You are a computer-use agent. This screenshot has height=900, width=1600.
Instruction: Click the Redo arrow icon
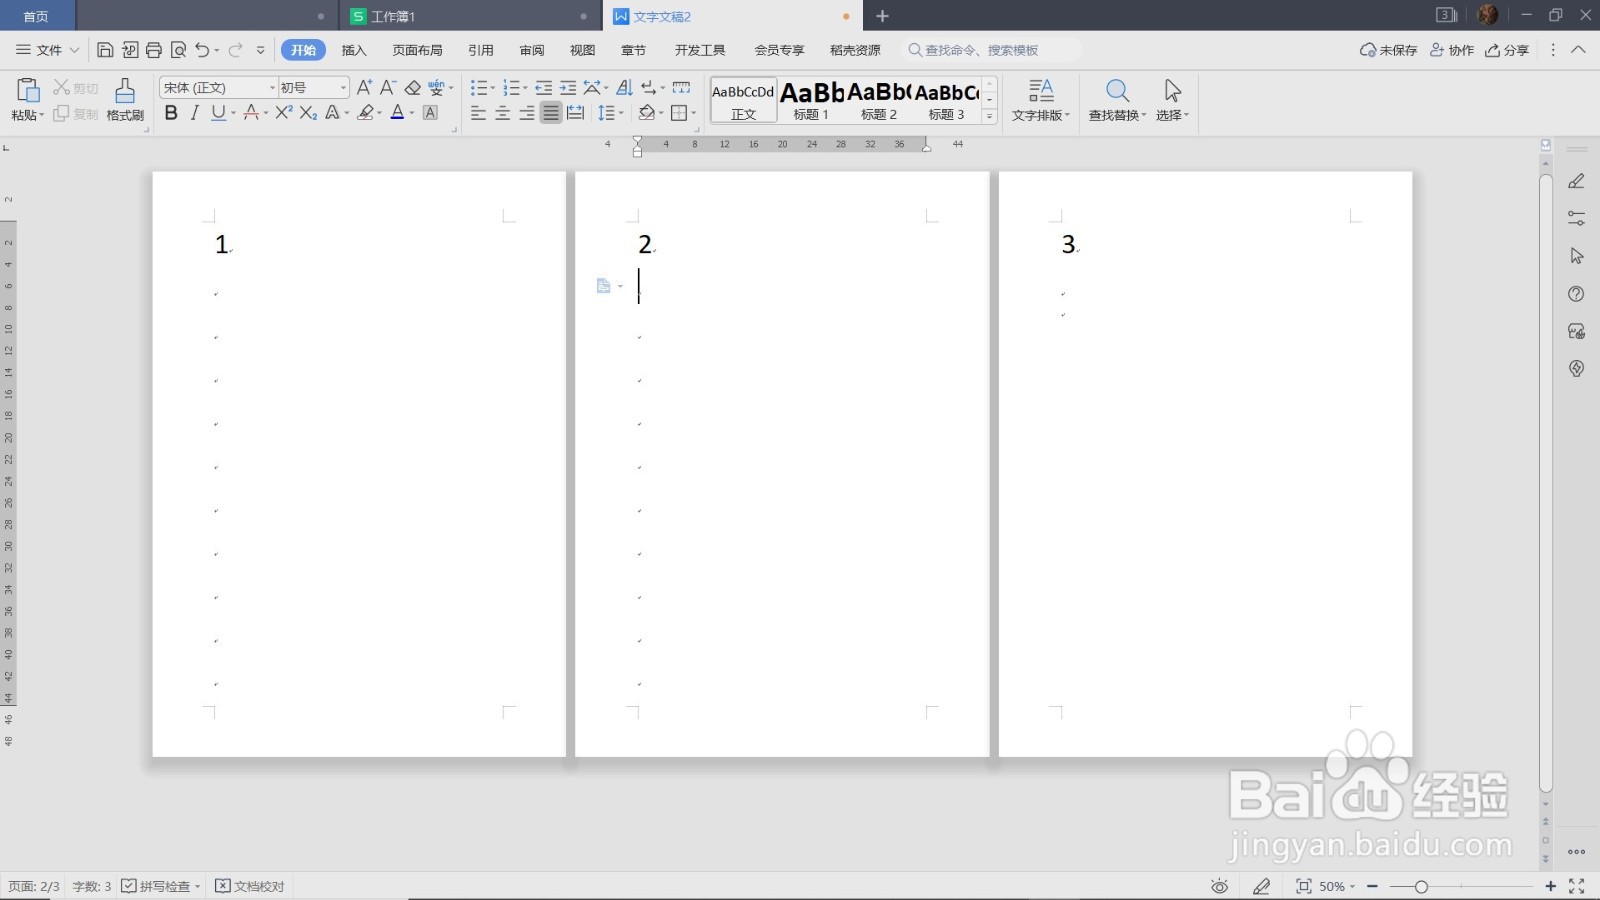pos(236,50)
